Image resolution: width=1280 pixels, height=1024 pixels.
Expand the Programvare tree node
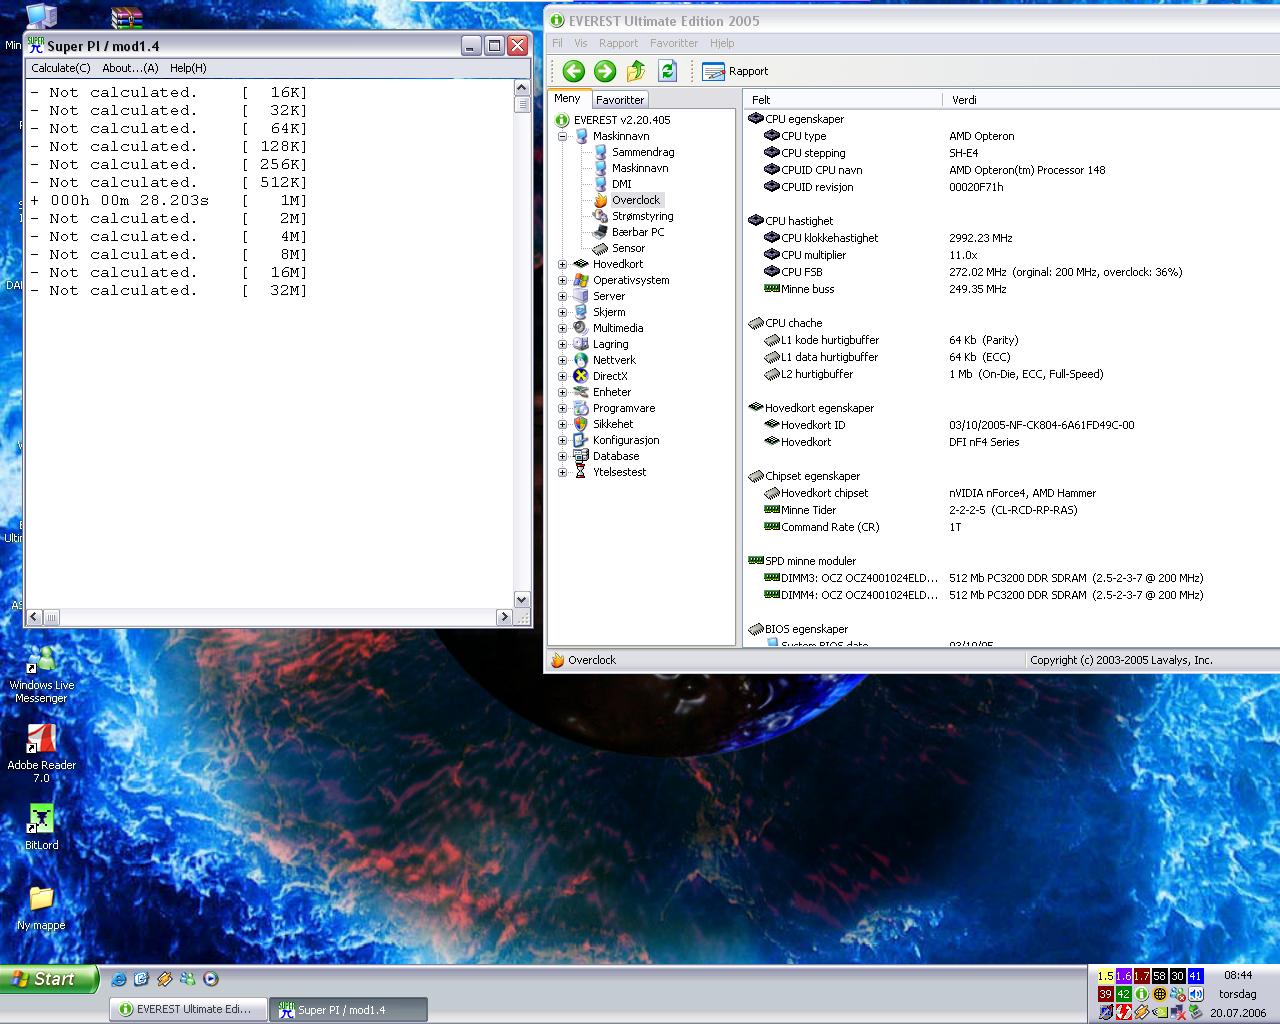(562, 408)
